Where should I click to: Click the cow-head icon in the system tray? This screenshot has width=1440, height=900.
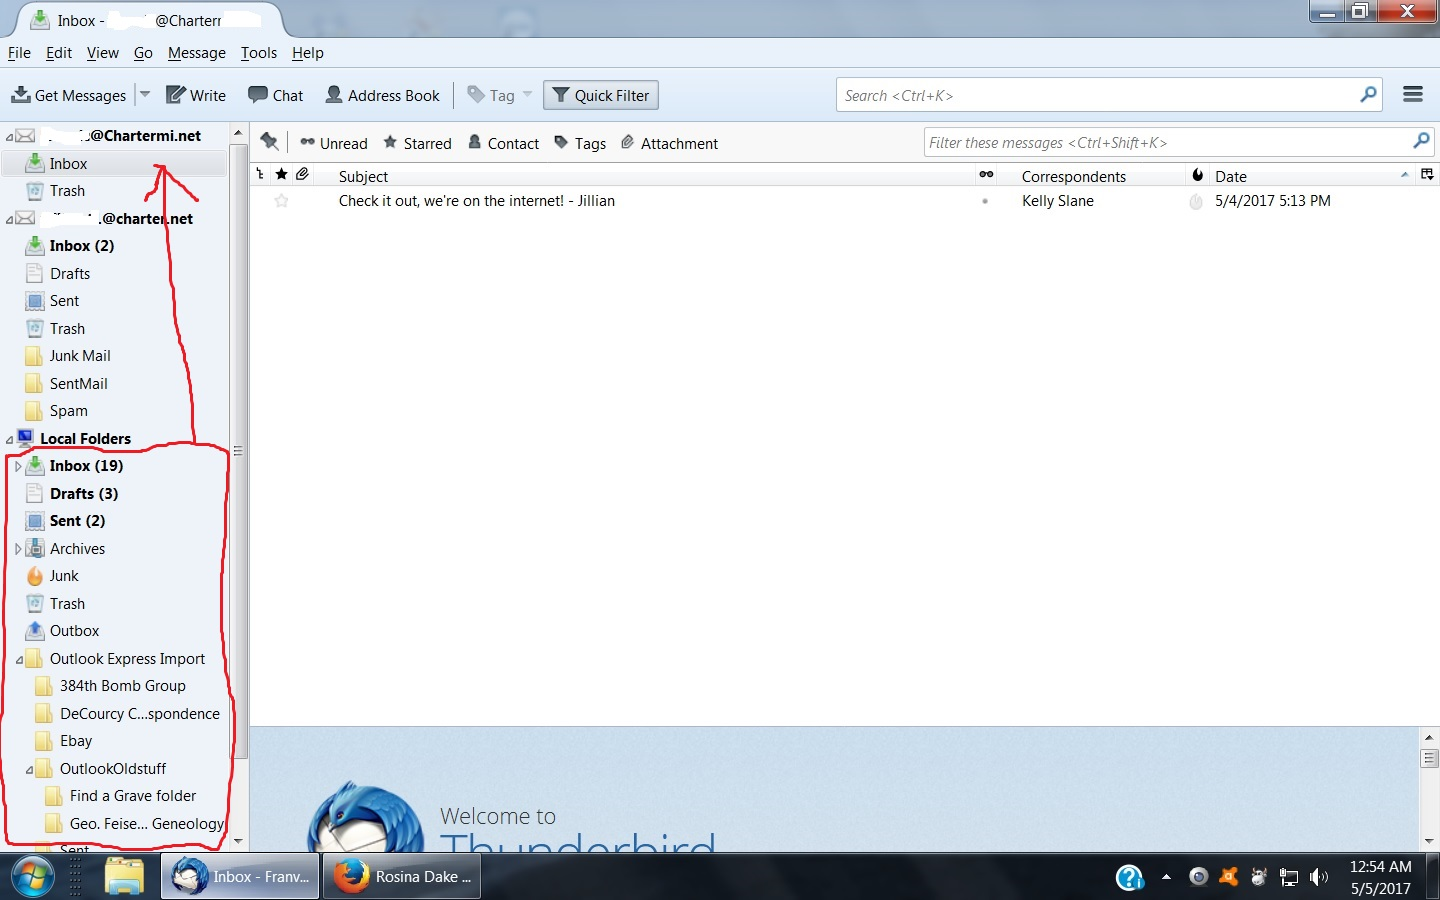click(1259, 877)
